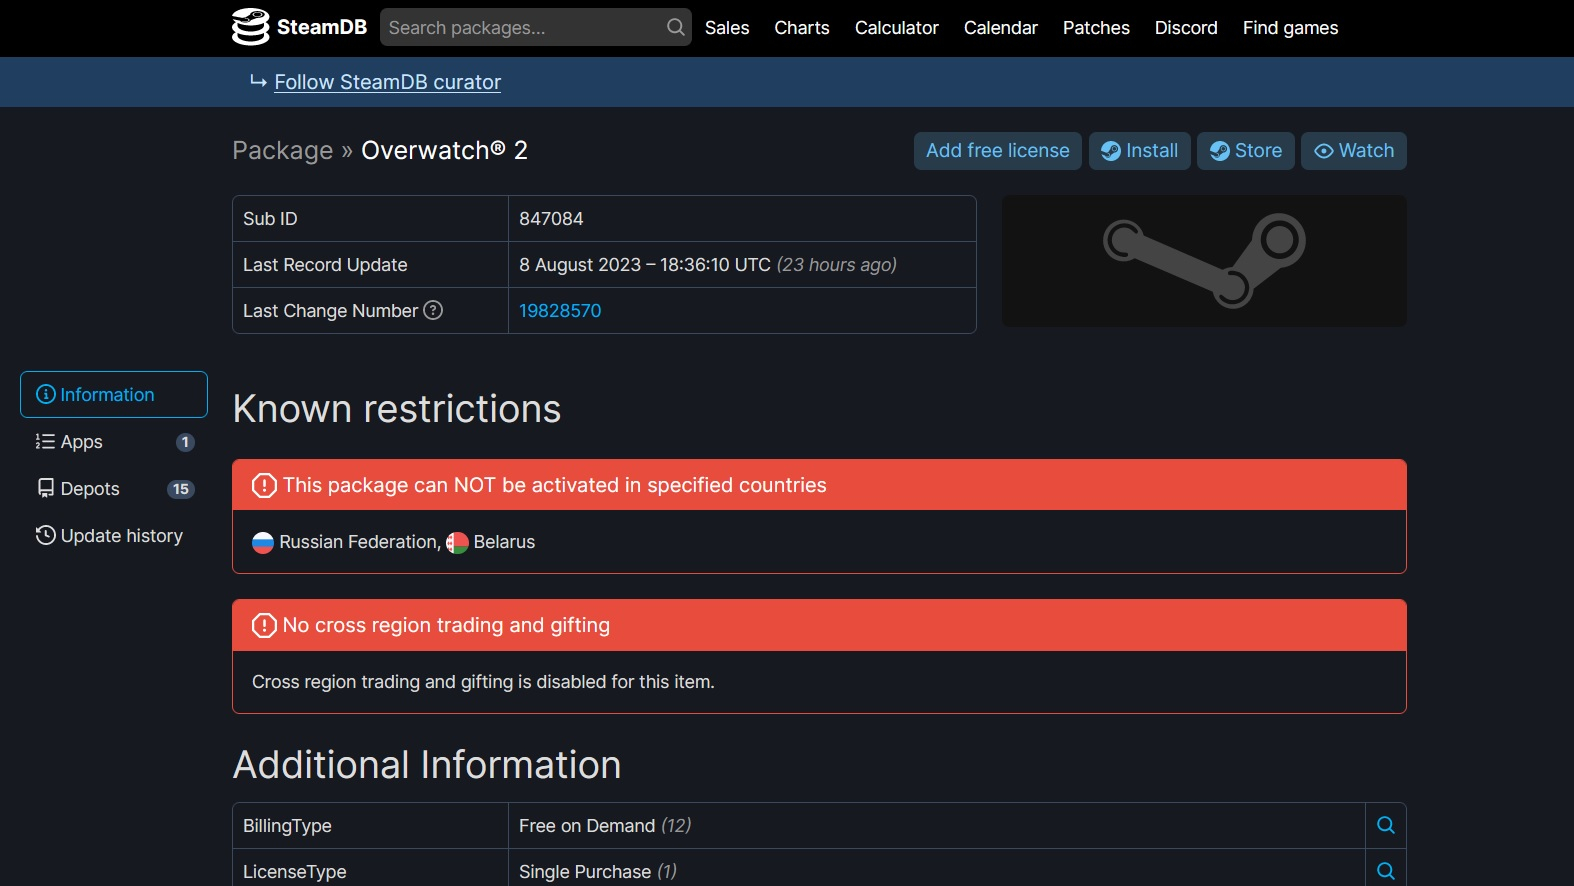Click the Additional Information heading
The height and width of the screenshot is (886, 1574).
427,765
